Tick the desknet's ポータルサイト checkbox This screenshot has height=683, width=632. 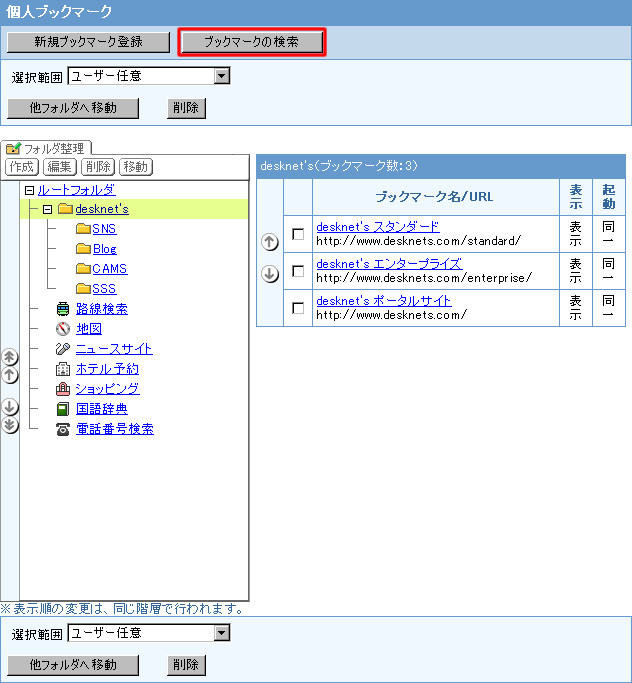point(298,308)
